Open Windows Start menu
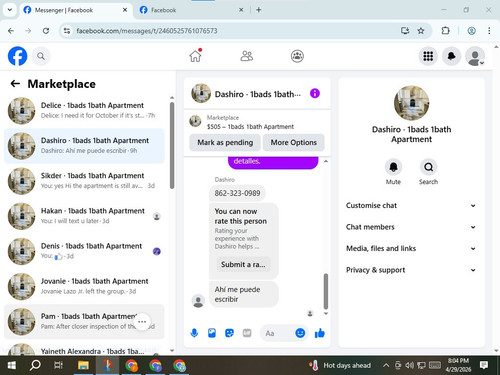 point(12,365)
